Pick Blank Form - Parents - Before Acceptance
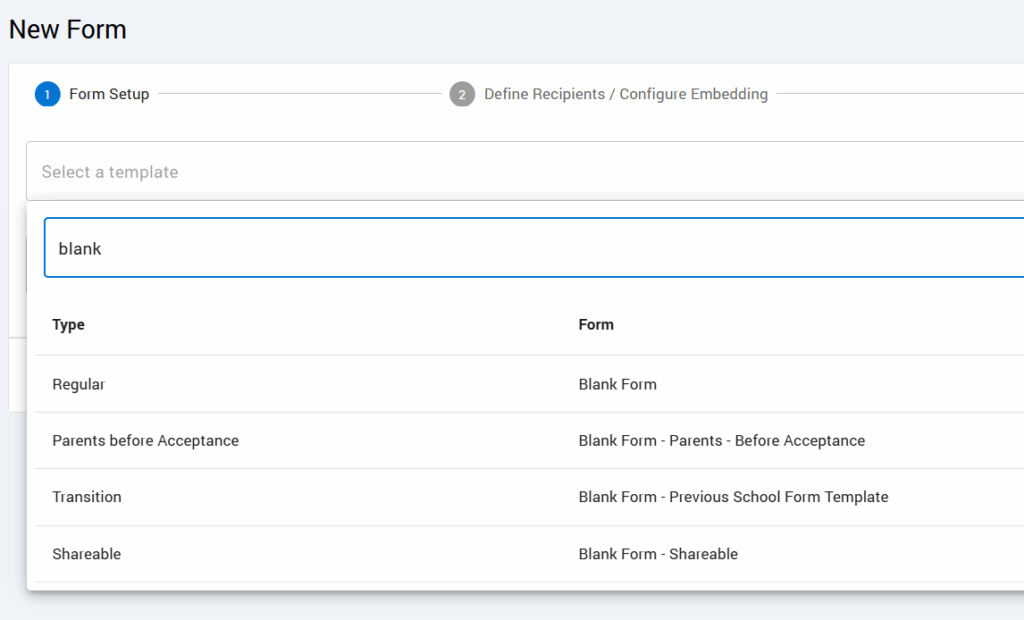This screenshot has height=620, width=1024. [x=721, y=440]
